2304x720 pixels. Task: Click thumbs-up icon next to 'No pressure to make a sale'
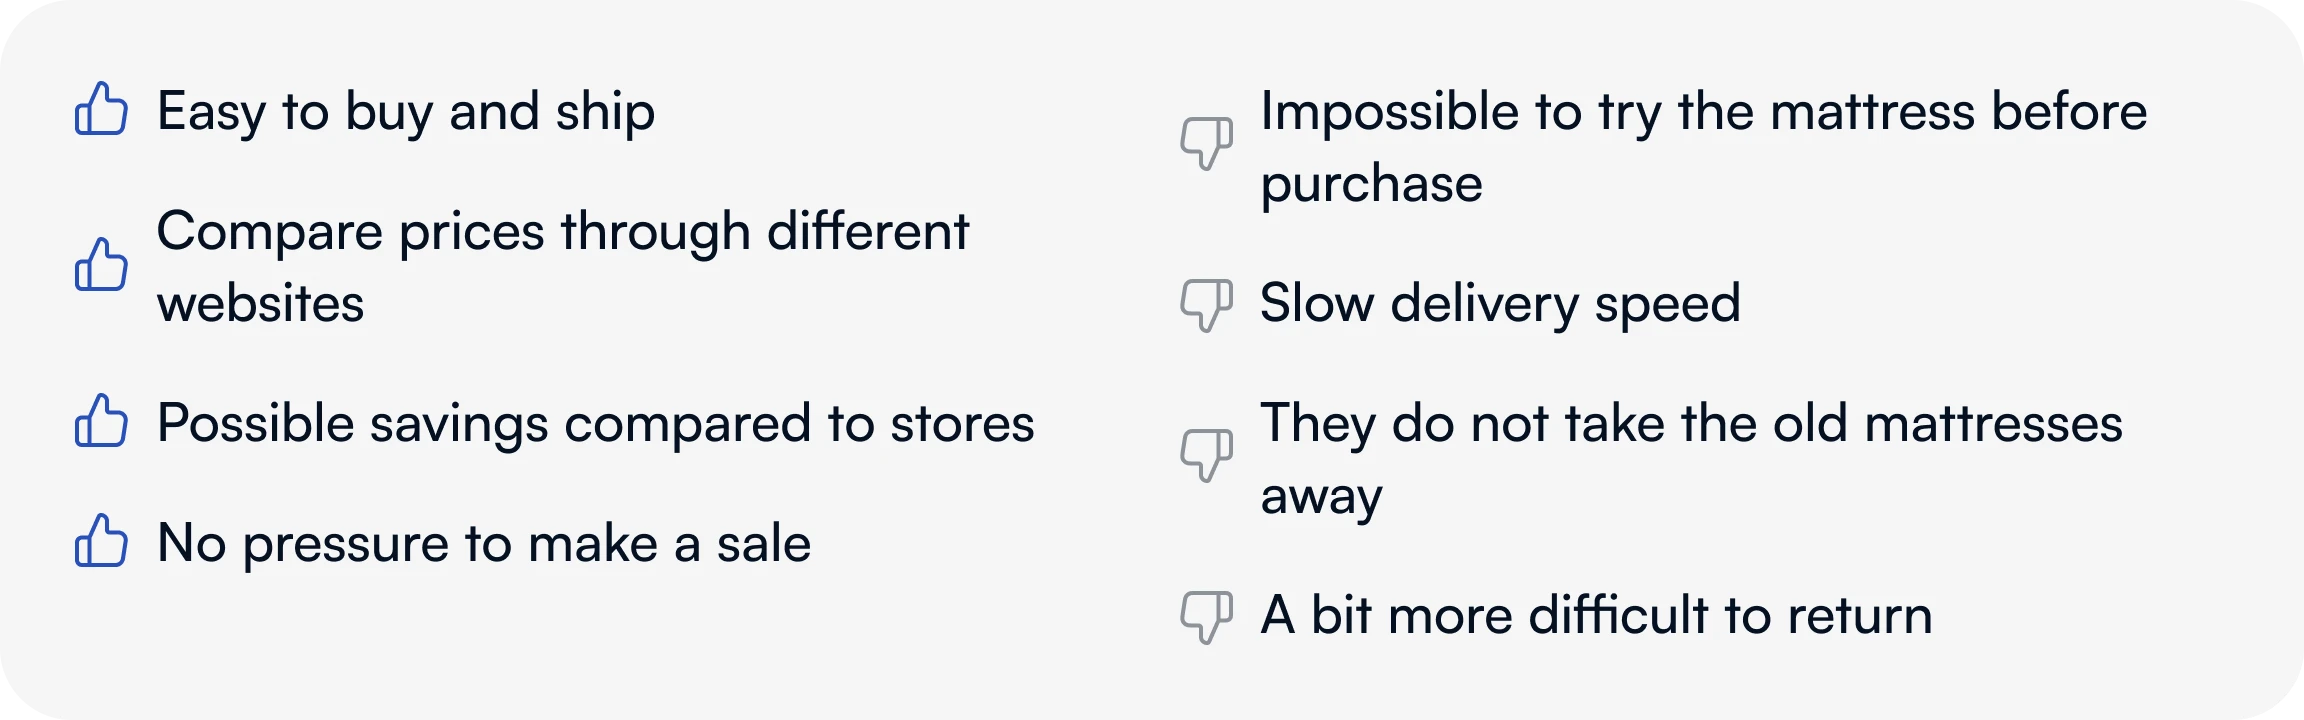point(101,541)
